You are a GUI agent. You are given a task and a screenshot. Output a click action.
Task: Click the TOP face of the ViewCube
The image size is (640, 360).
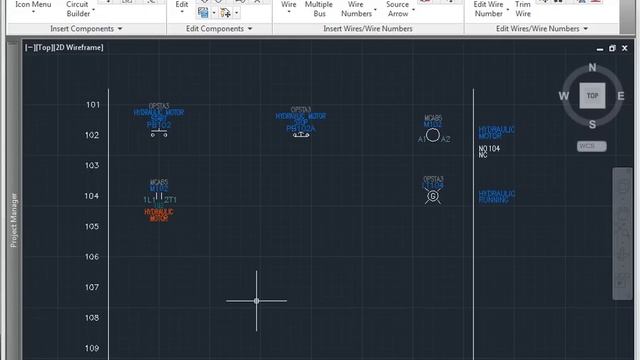point(592,96)
